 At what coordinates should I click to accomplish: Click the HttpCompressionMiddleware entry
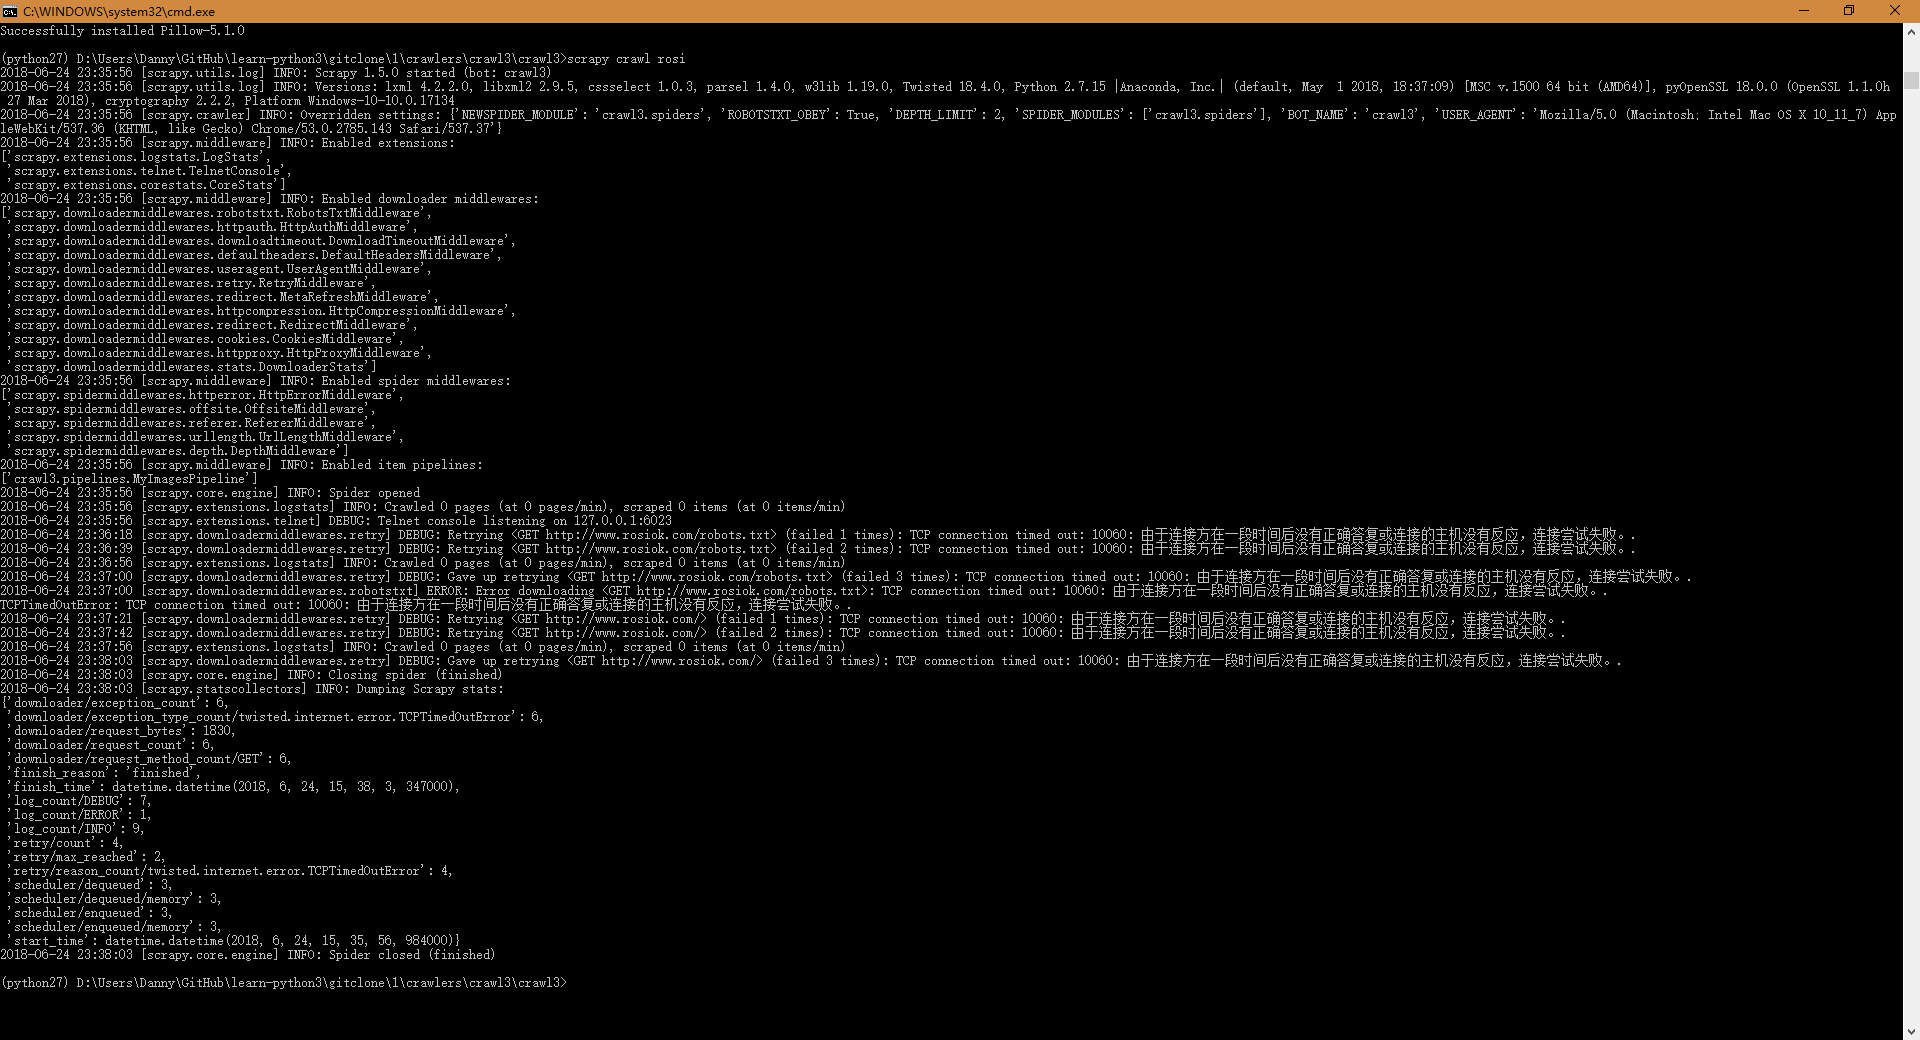pyautogui.click(x=261, y=311)
